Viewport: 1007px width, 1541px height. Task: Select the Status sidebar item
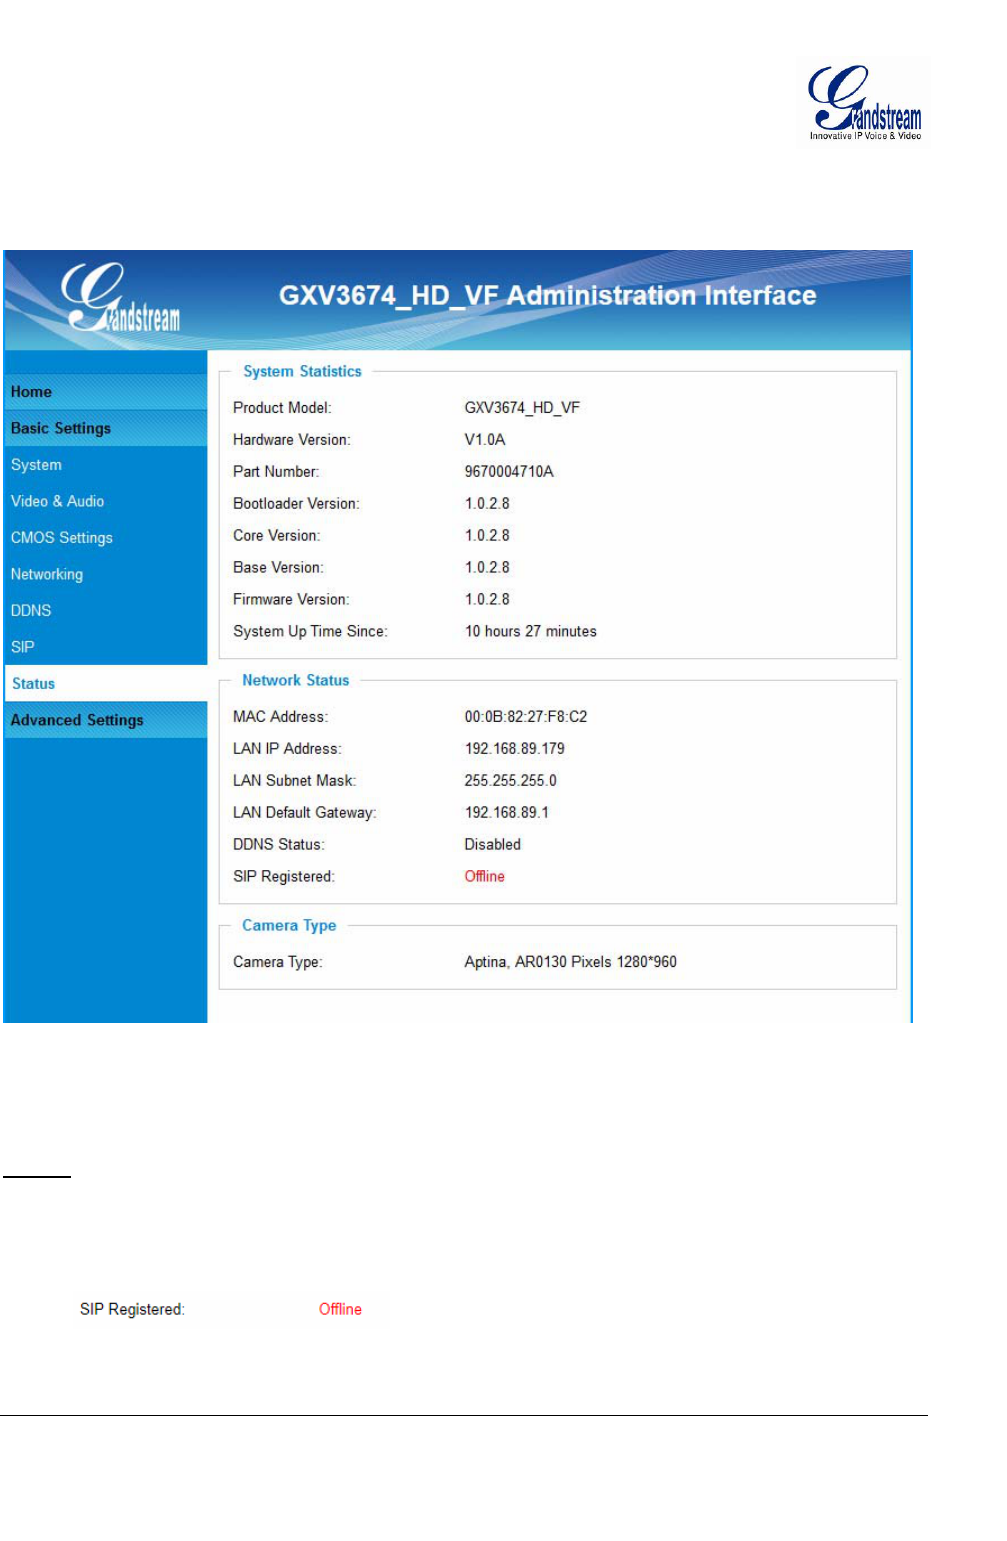[x=105, y=684]
